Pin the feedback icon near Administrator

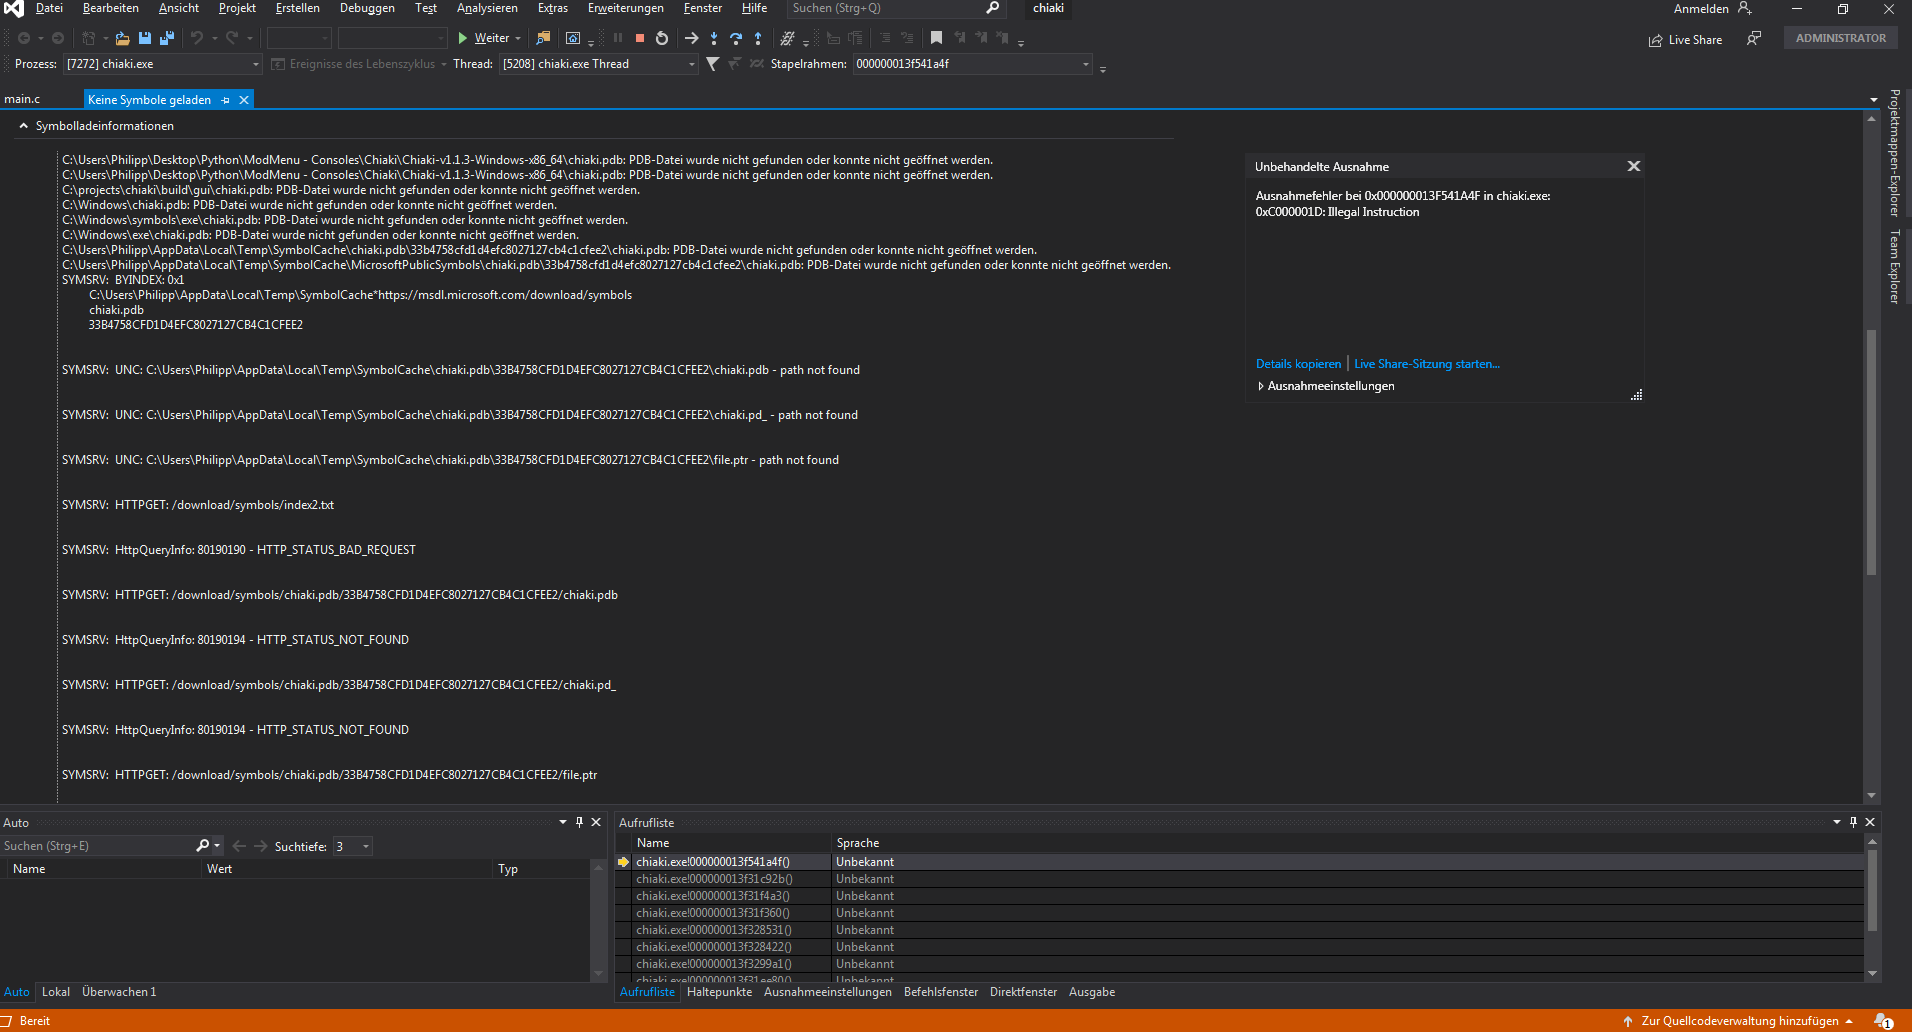[1755, 39]
